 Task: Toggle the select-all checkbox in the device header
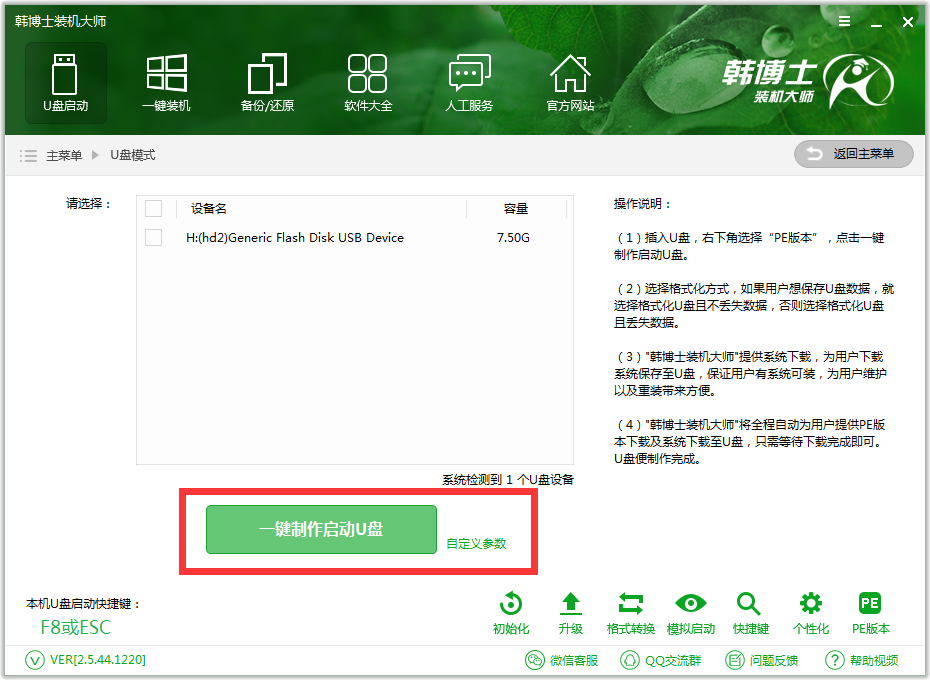click(154, 208)
